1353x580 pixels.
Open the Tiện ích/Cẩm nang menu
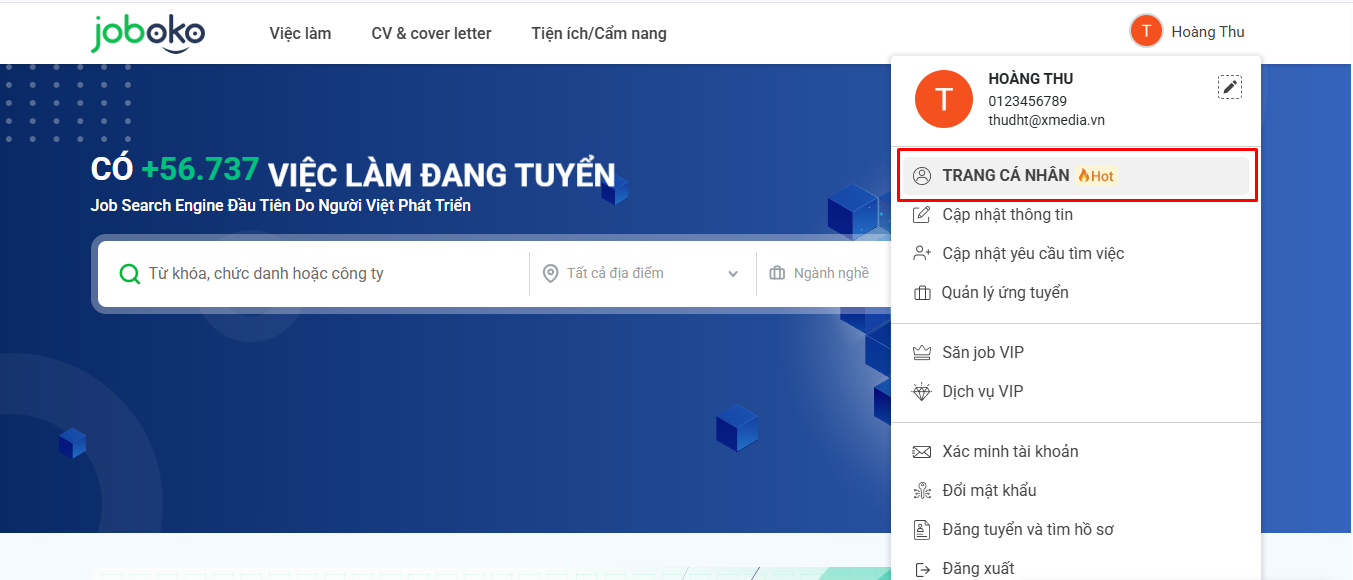click(x=599, y=34)
